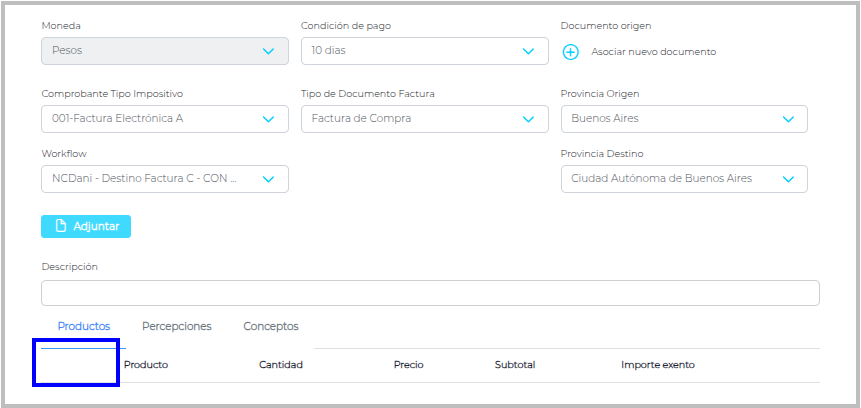This screenshot has width=861, height=408.
Task: Click the chevron arrow in the Moneda field
Action: (x=268, y=51)
